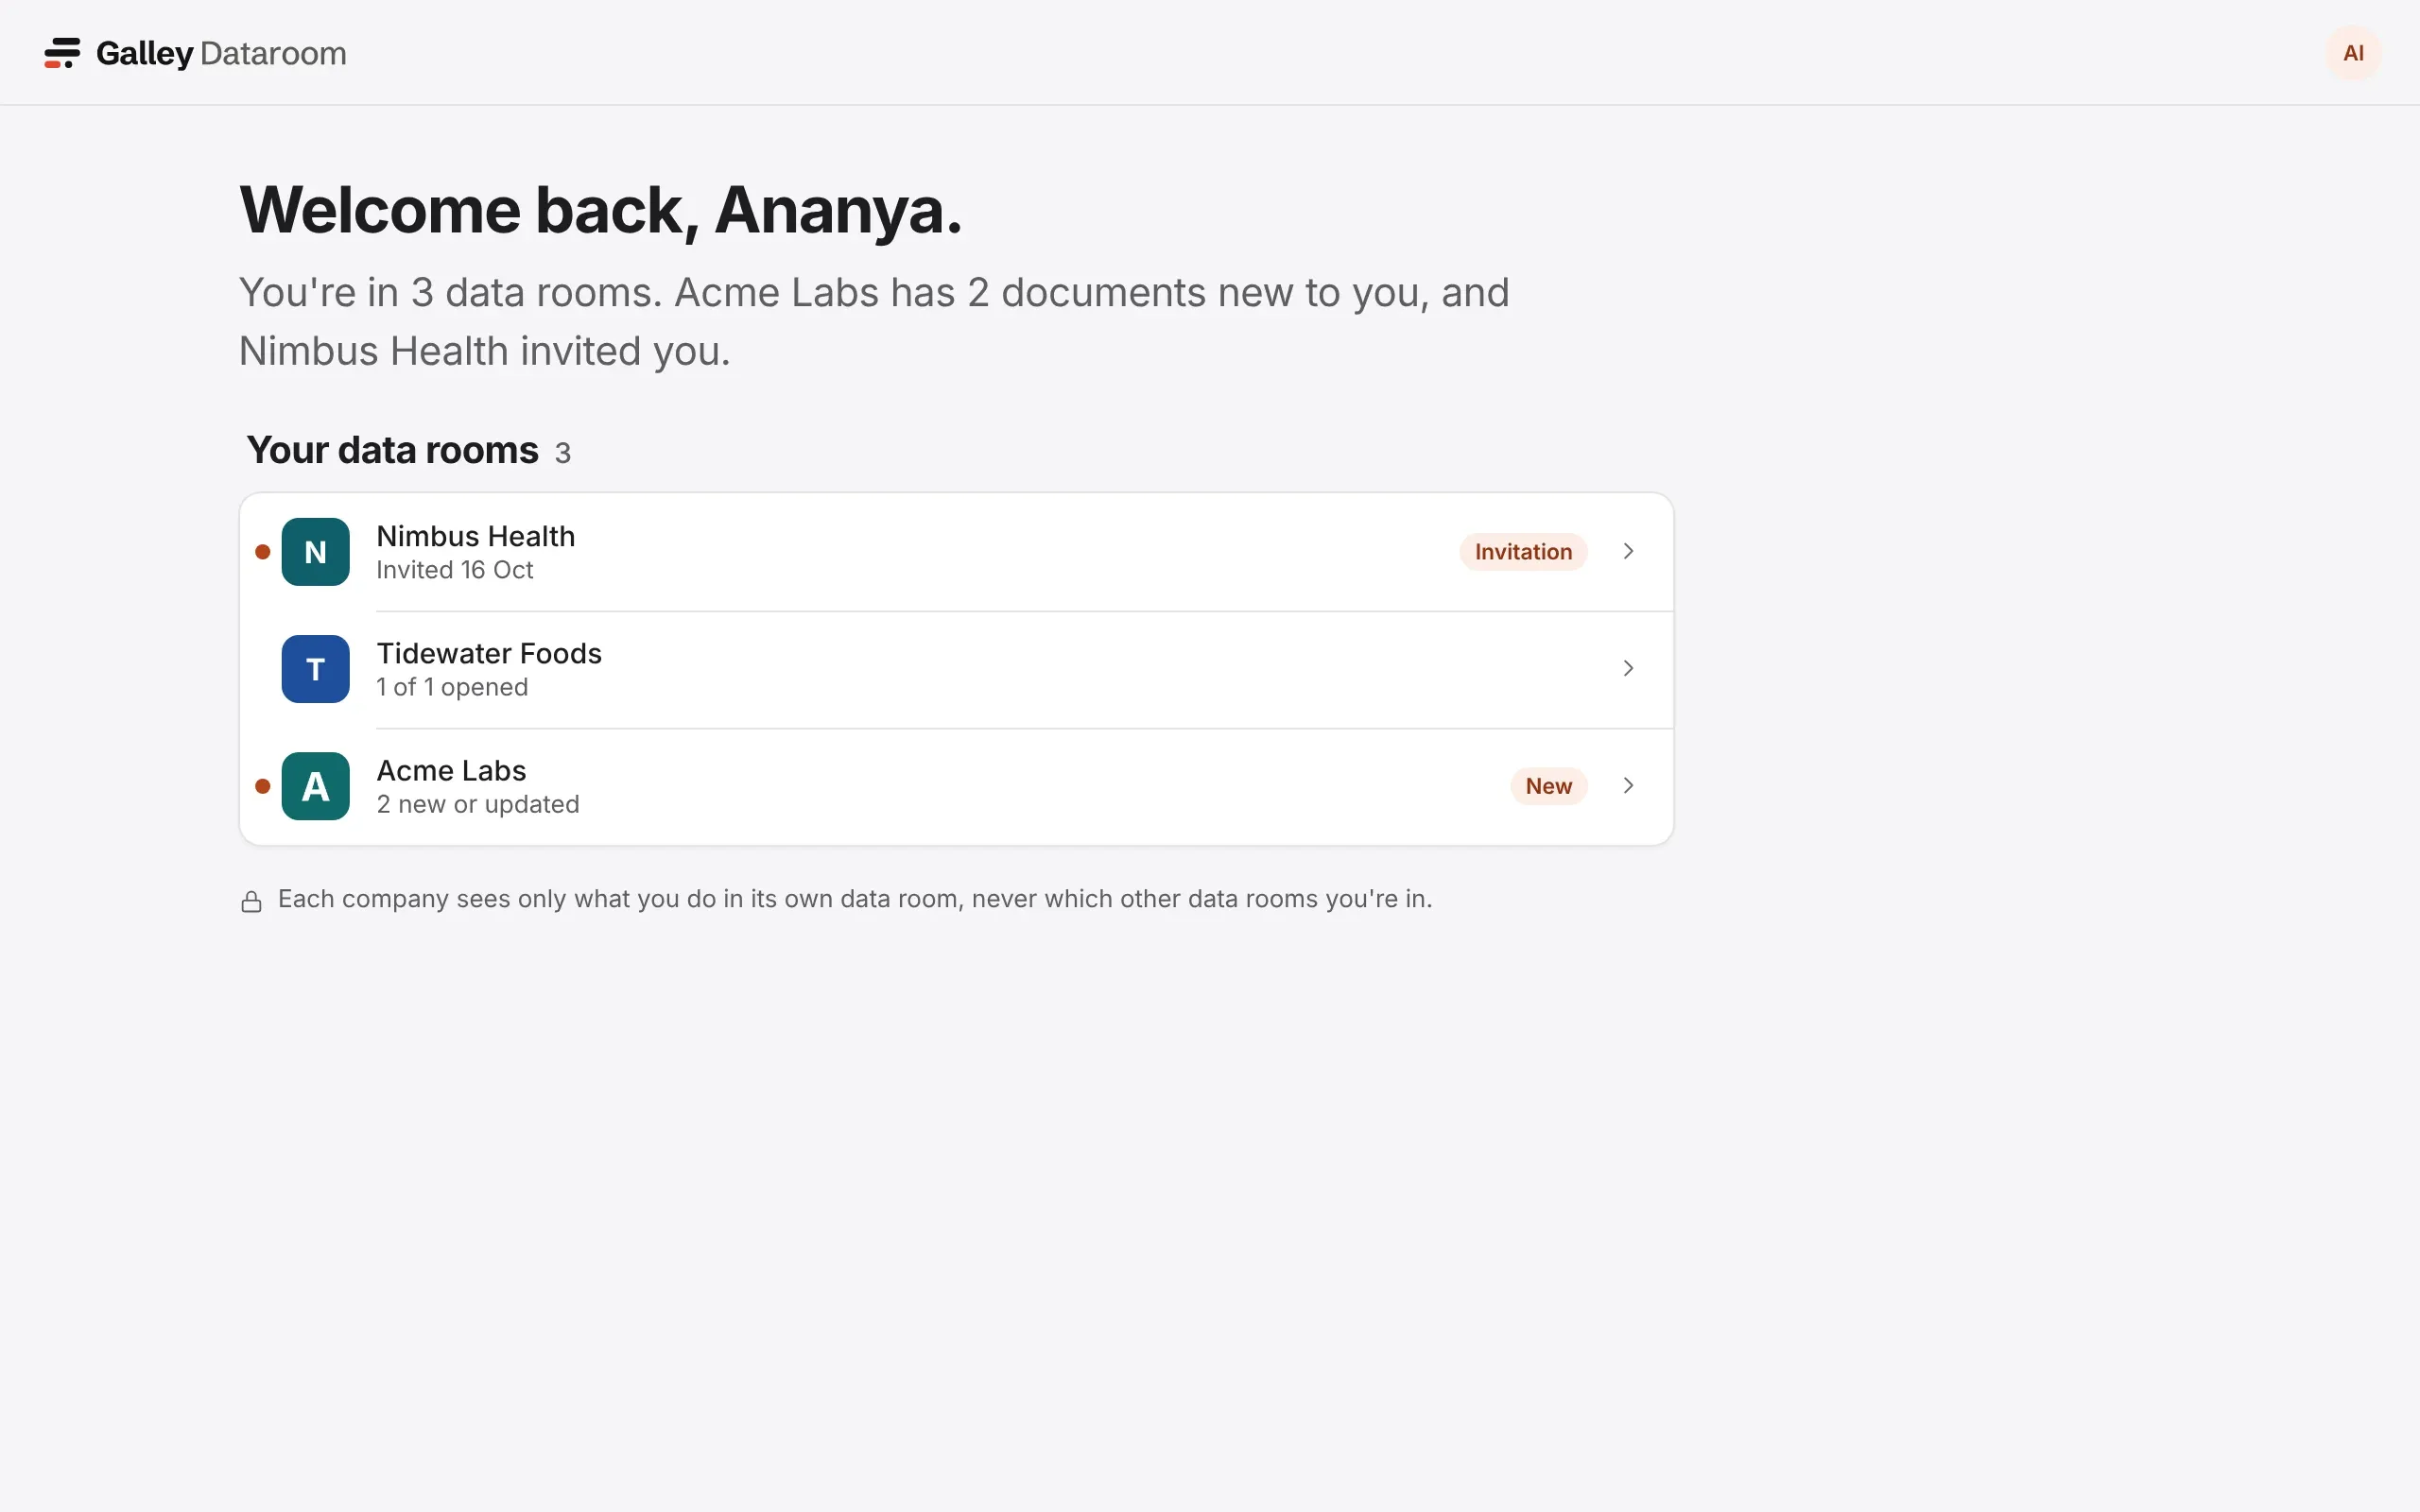Click the "Invited 16 Oct" subtitle
This screenshot has width=2420, height=1512.
coord(455,570)
